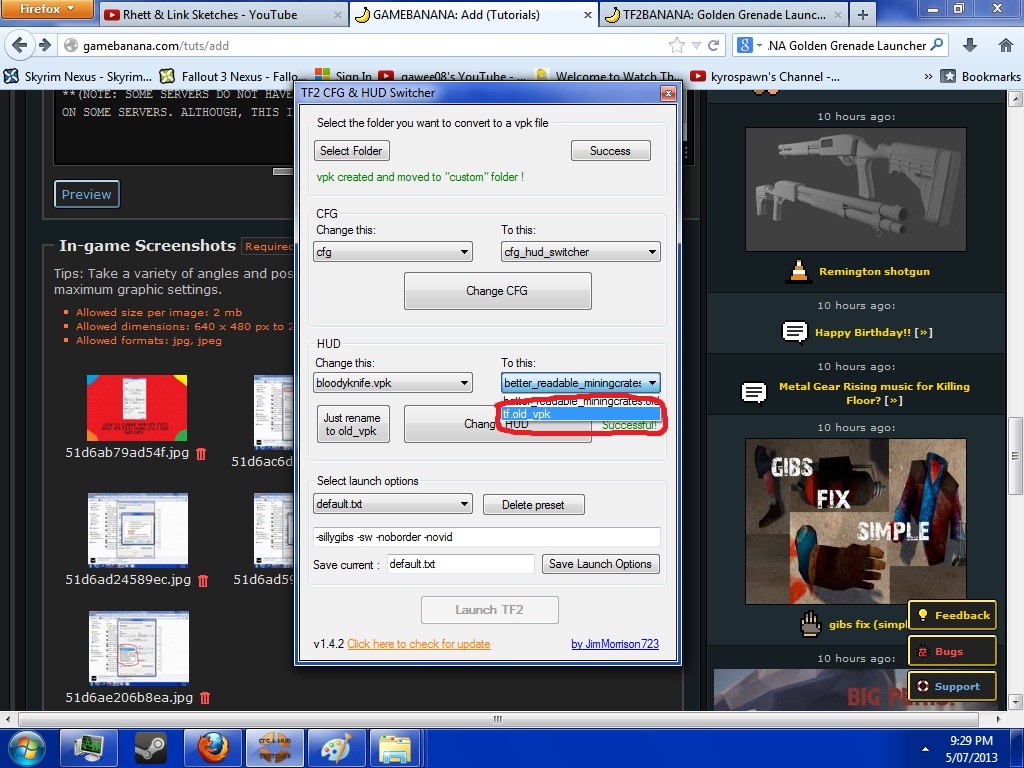Screen dimensions: 1024x768
Task: Open the search engine selector dropdown arrow
Action: point(760,46)
